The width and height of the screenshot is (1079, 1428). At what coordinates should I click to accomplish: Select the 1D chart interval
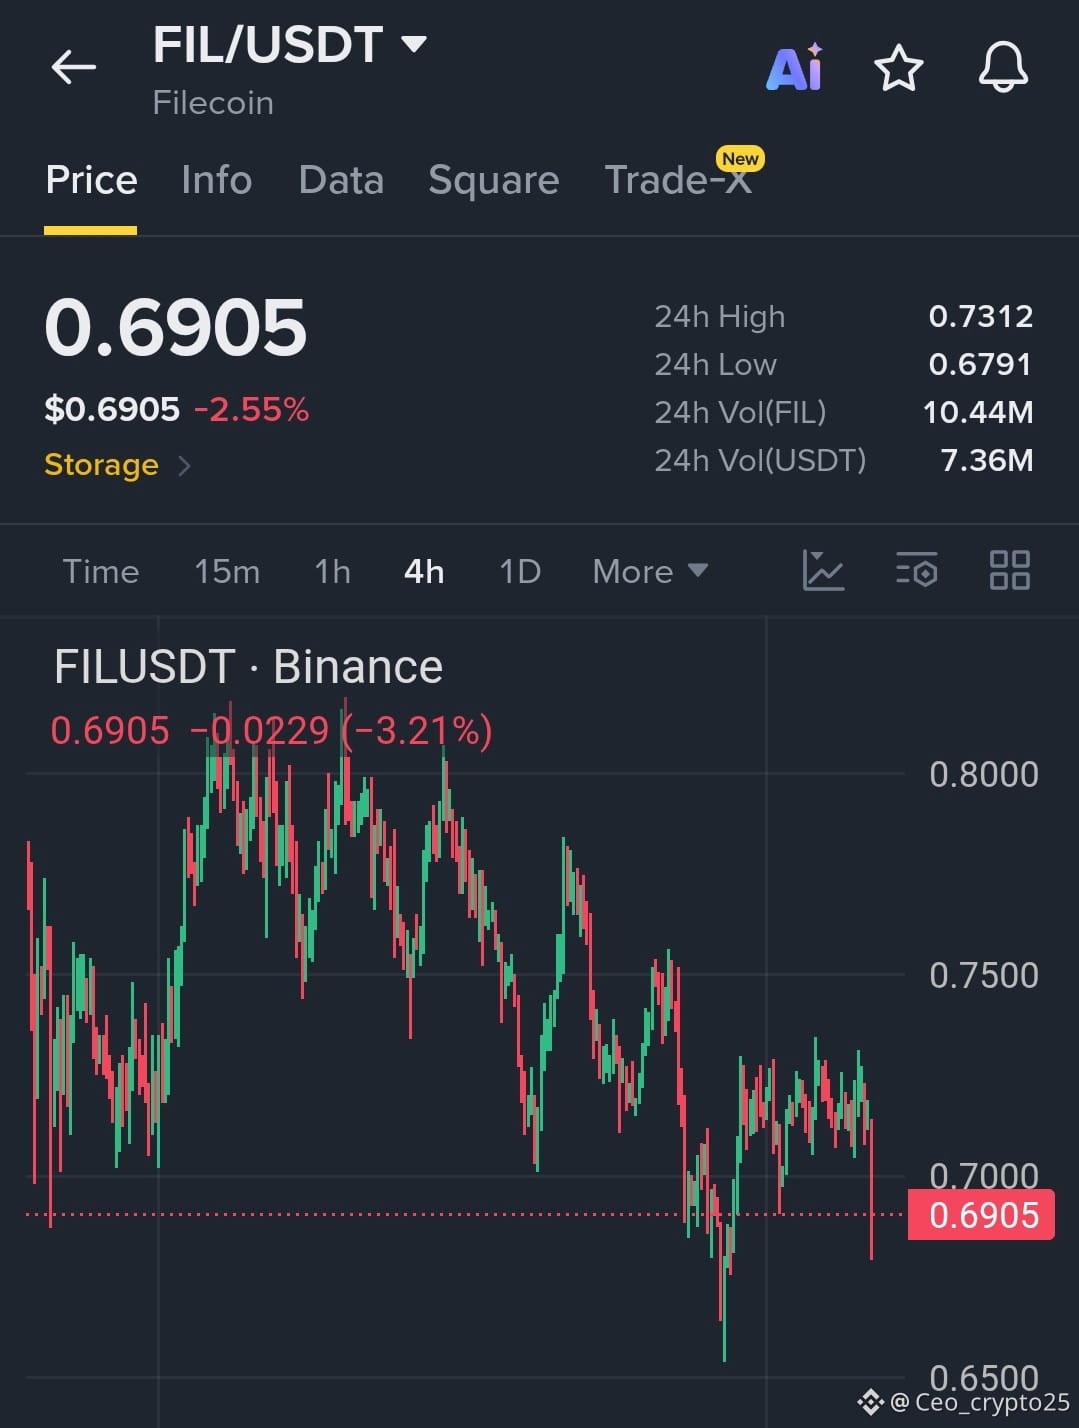click(520, 572)
